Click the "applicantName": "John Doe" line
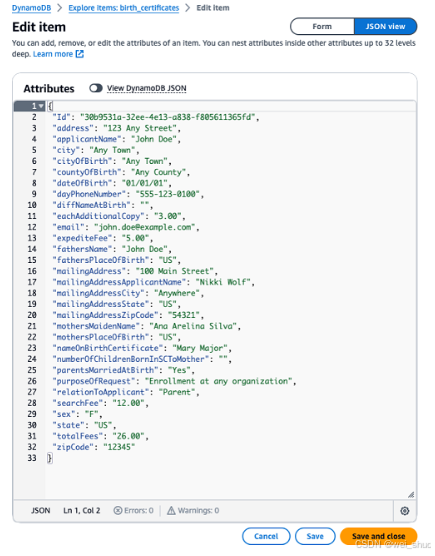Image resolution: width=435 pixels, height=556 pixels. 117,139
